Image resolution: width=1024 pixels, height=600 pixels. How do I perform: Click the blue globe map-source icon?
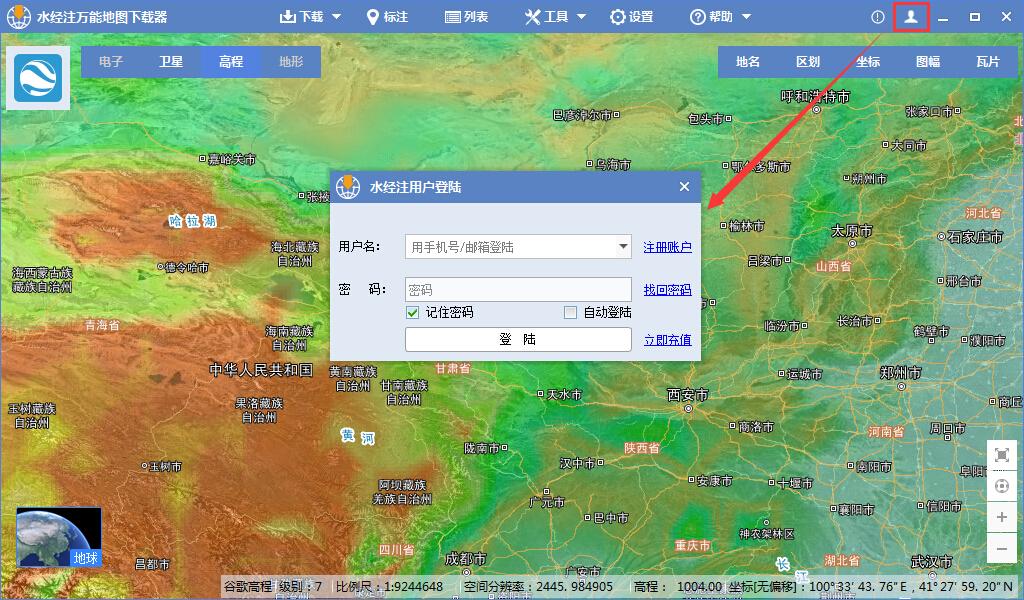(x=38, y=78)
